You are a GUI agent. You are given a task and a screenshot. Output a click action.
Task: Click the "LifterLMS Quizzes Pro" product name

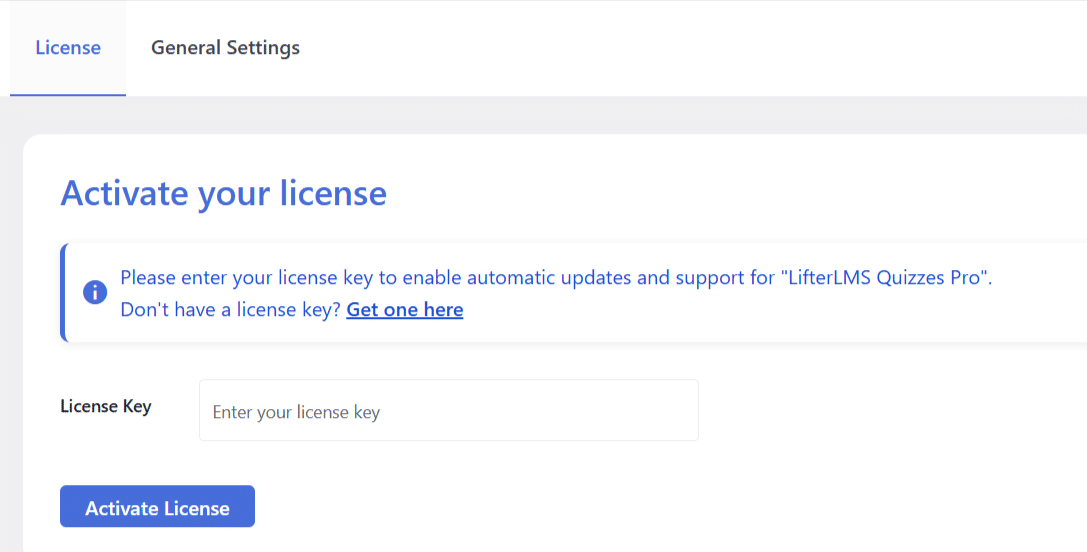click(x=886, y=277)
